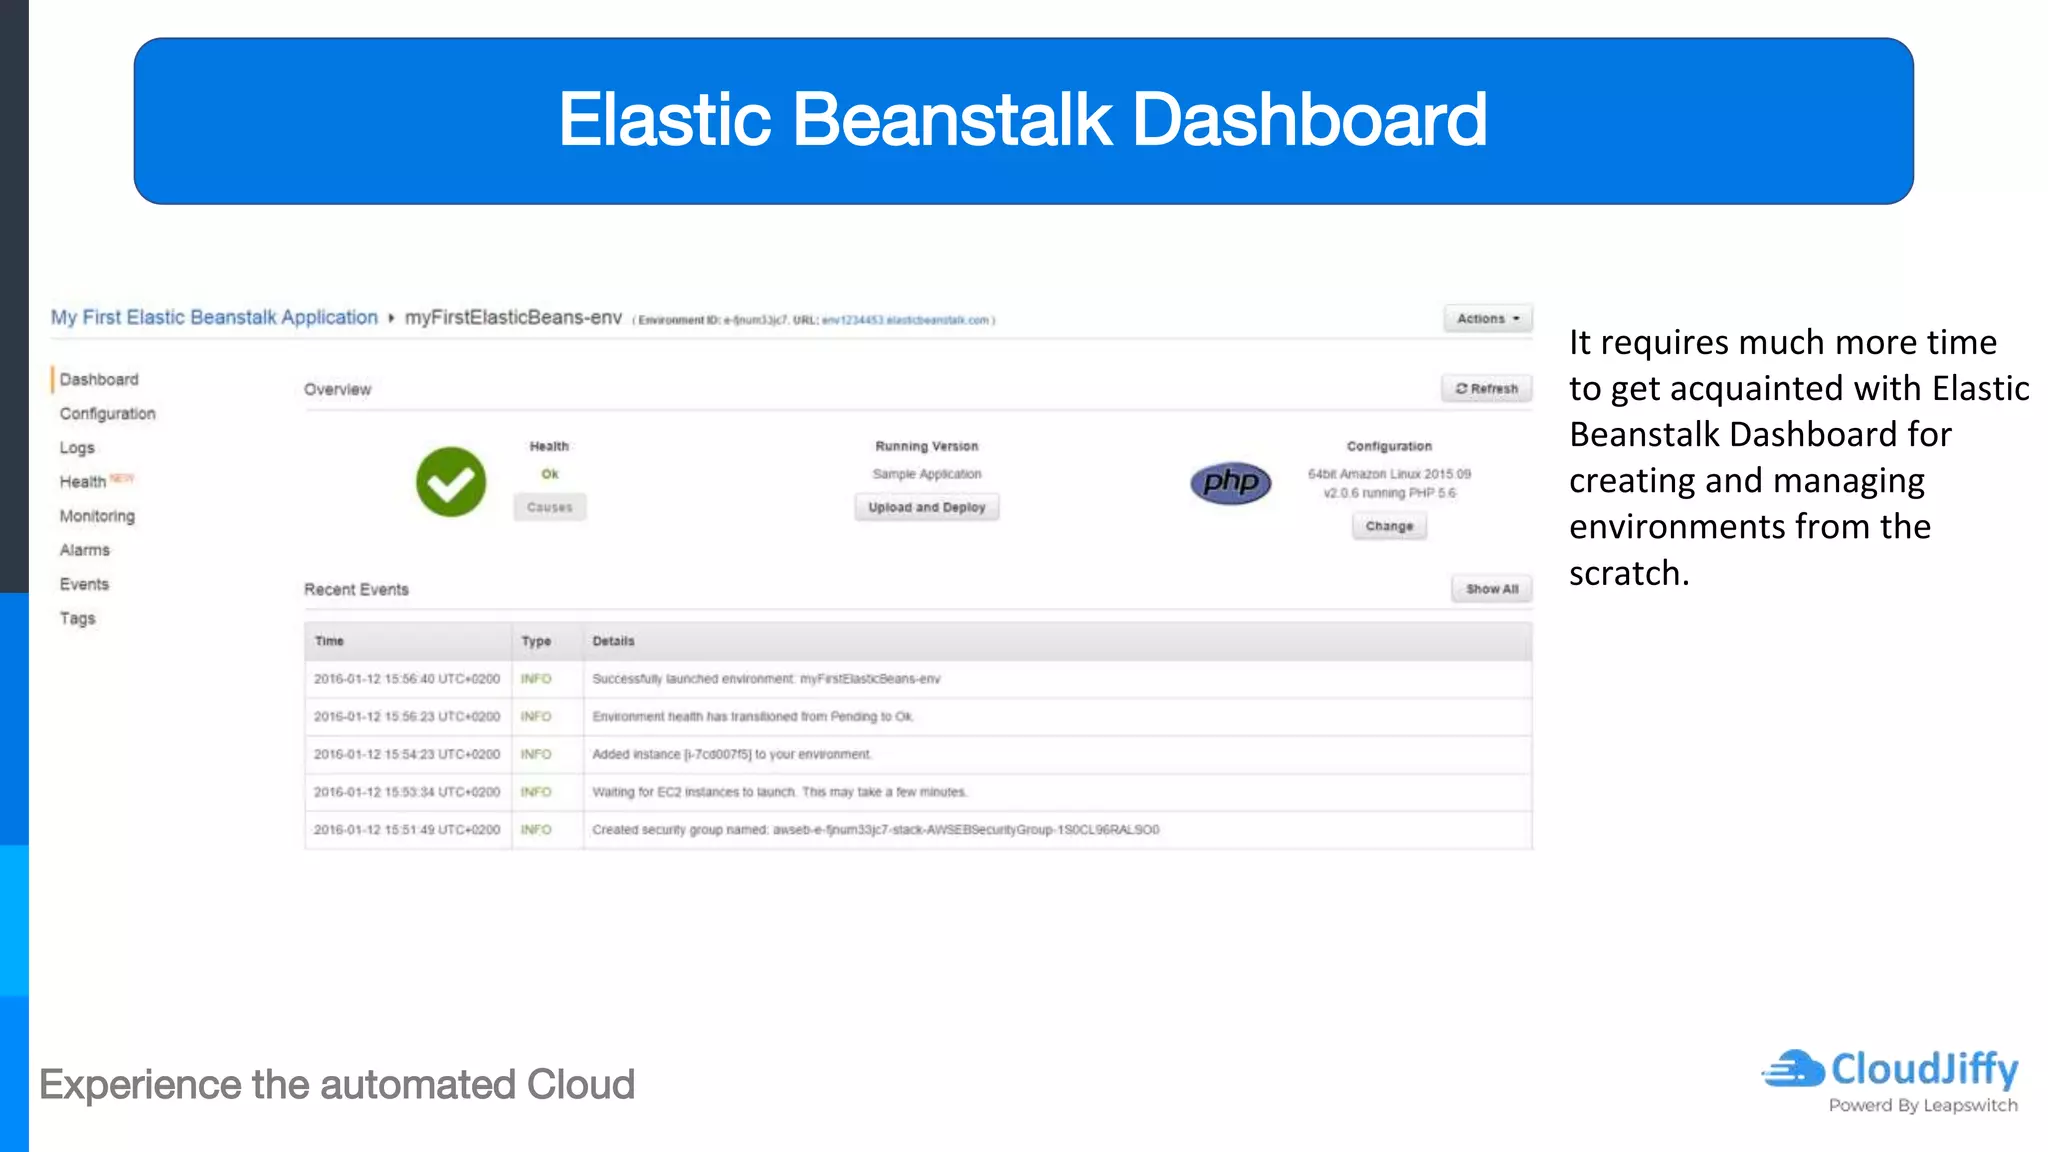Viewport: 2048px width, 1152px height.
Task: Click the Overview section heading
Action: (x=337, y=389)
